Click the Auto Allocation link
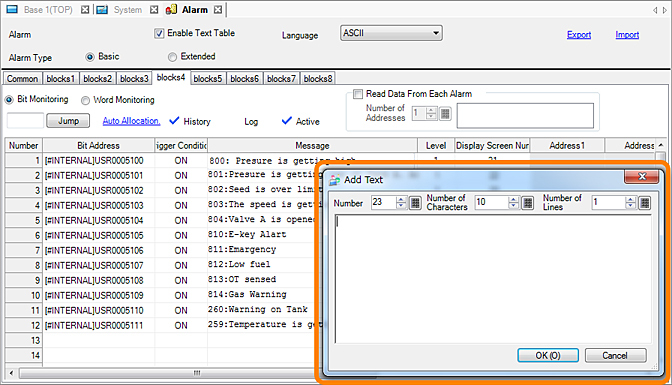 click(131, 121)
